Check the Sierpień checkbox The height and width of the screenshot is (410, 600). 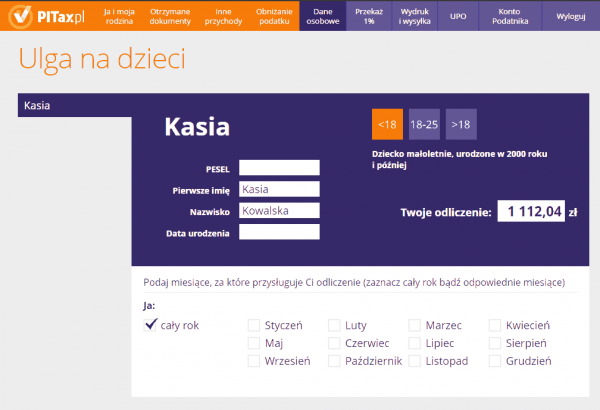coord(495,343)
